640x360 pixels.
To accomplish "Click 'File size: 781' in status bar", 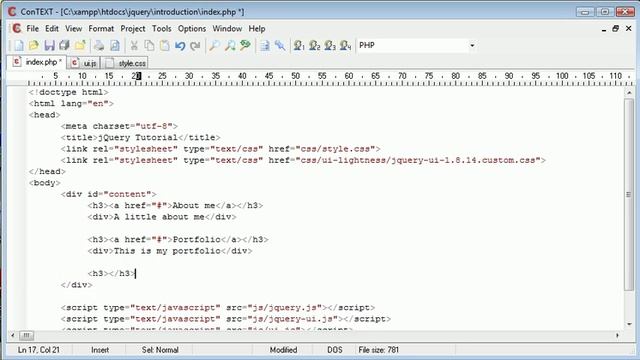I will (x=378, y=350).
